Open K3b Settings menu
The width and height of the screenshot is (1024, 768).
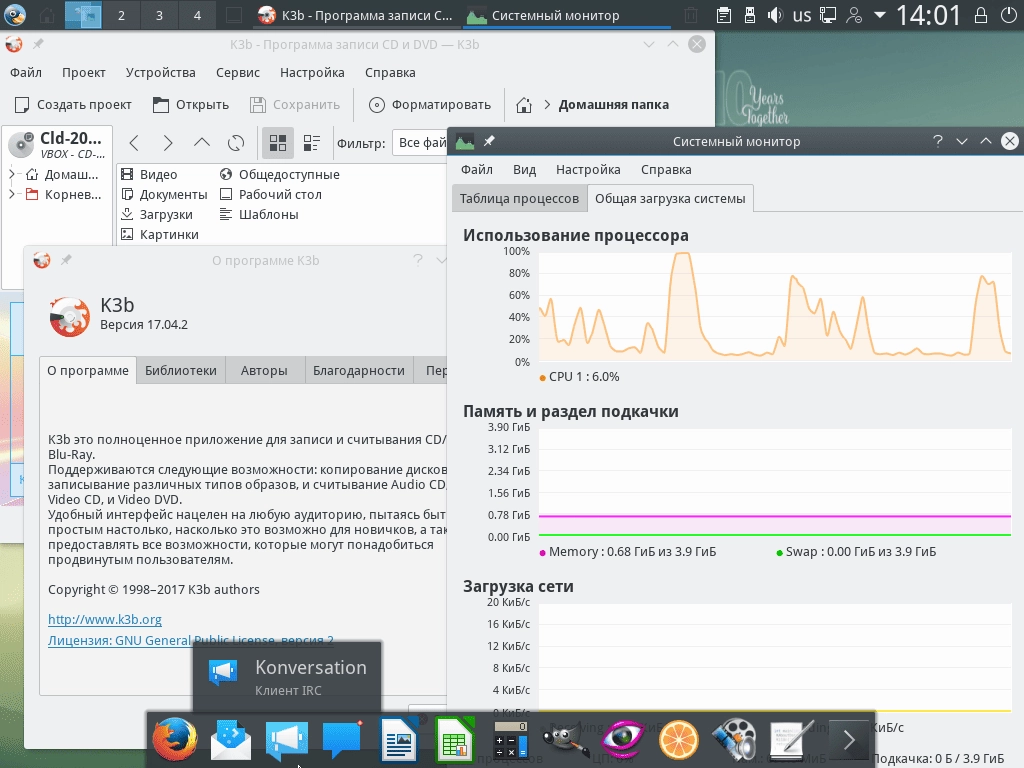312,72
